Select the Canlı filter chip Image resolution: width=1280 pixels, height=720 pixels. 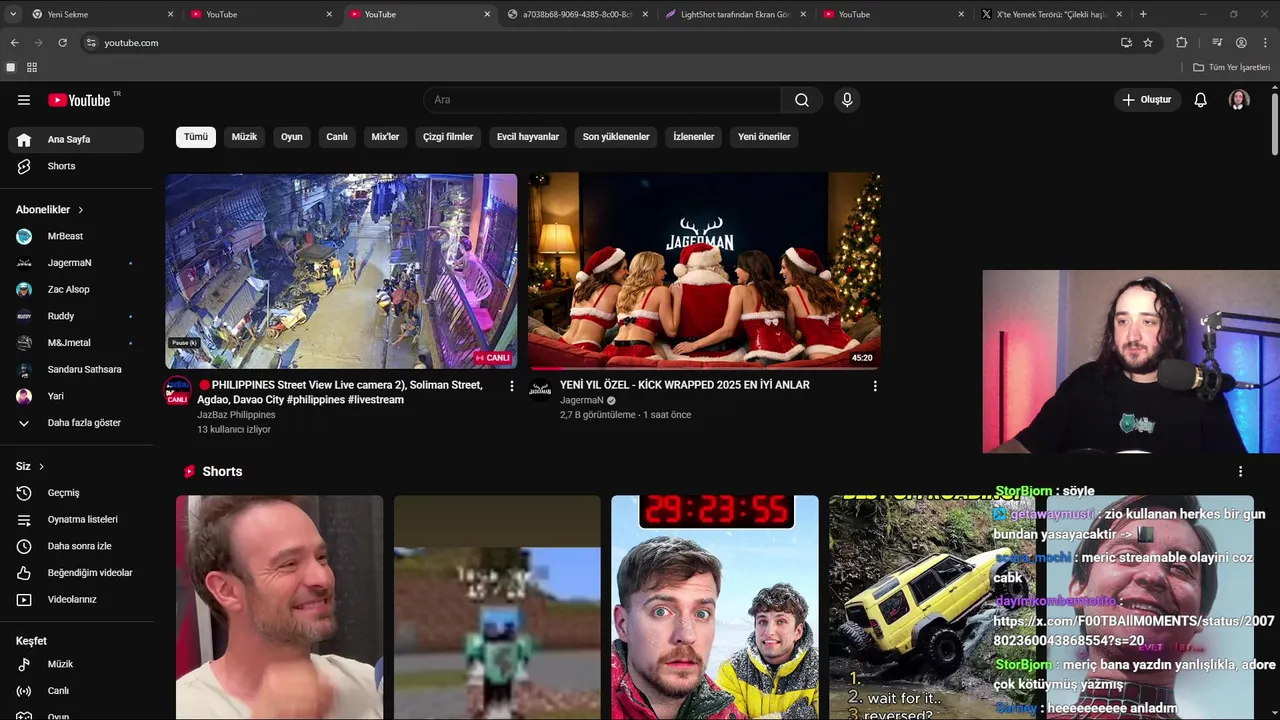(337, 137)
